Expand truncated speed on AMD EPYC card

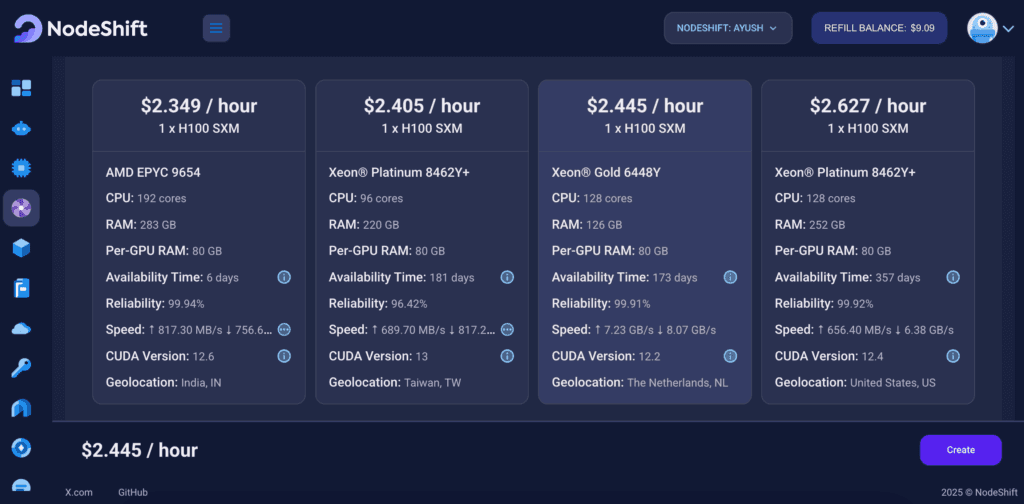click(x=284, y=329)
